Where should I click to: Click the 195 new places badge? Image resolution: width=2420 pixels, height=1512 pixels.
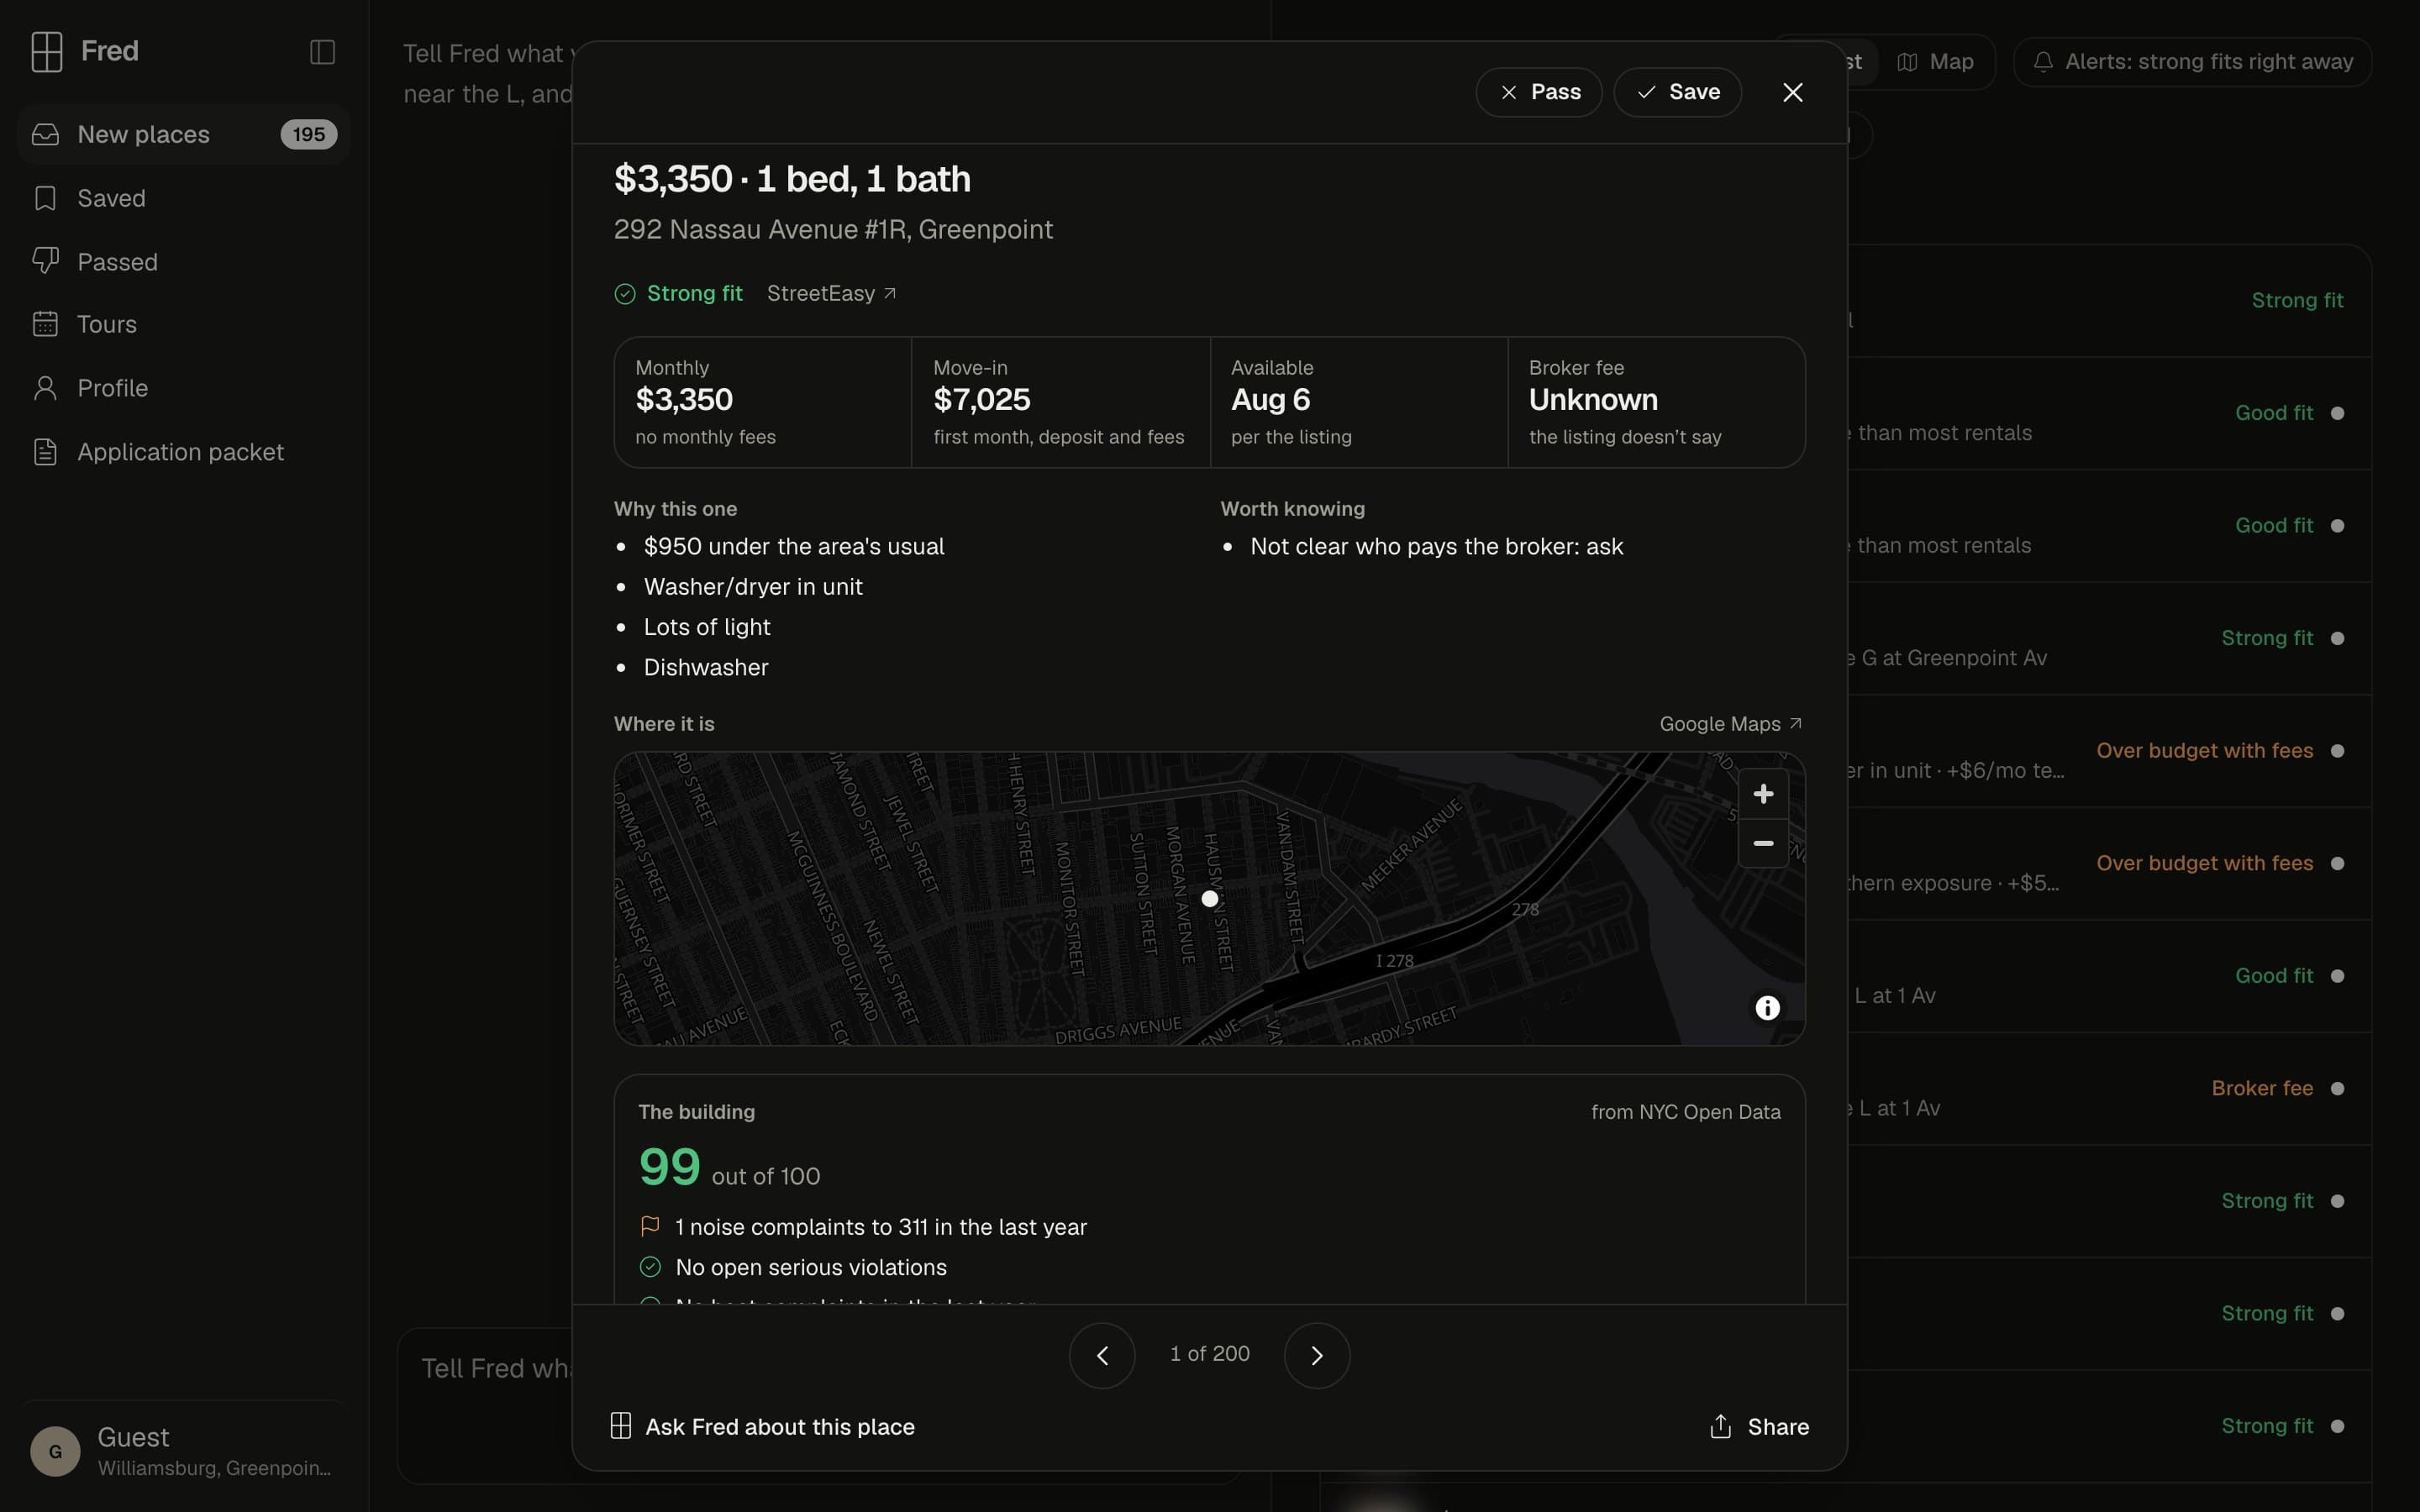coord(308,134)
